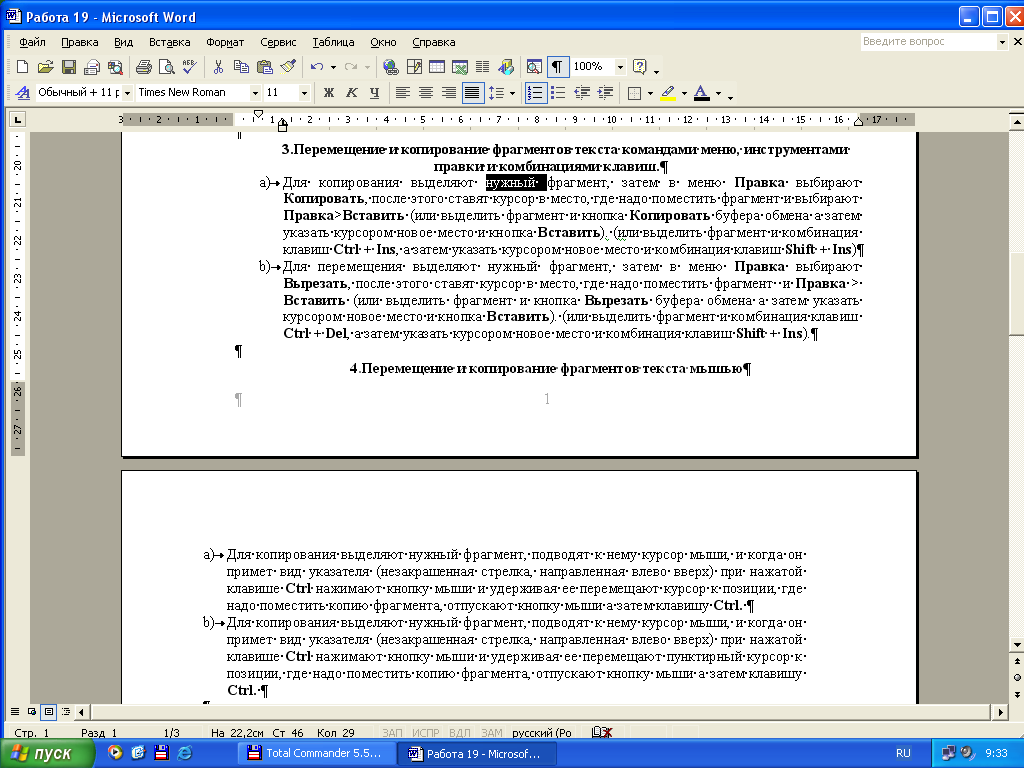Toggle ВДЛ extend selection in status bar
The image size is (1024, 768).
(460, 733)
